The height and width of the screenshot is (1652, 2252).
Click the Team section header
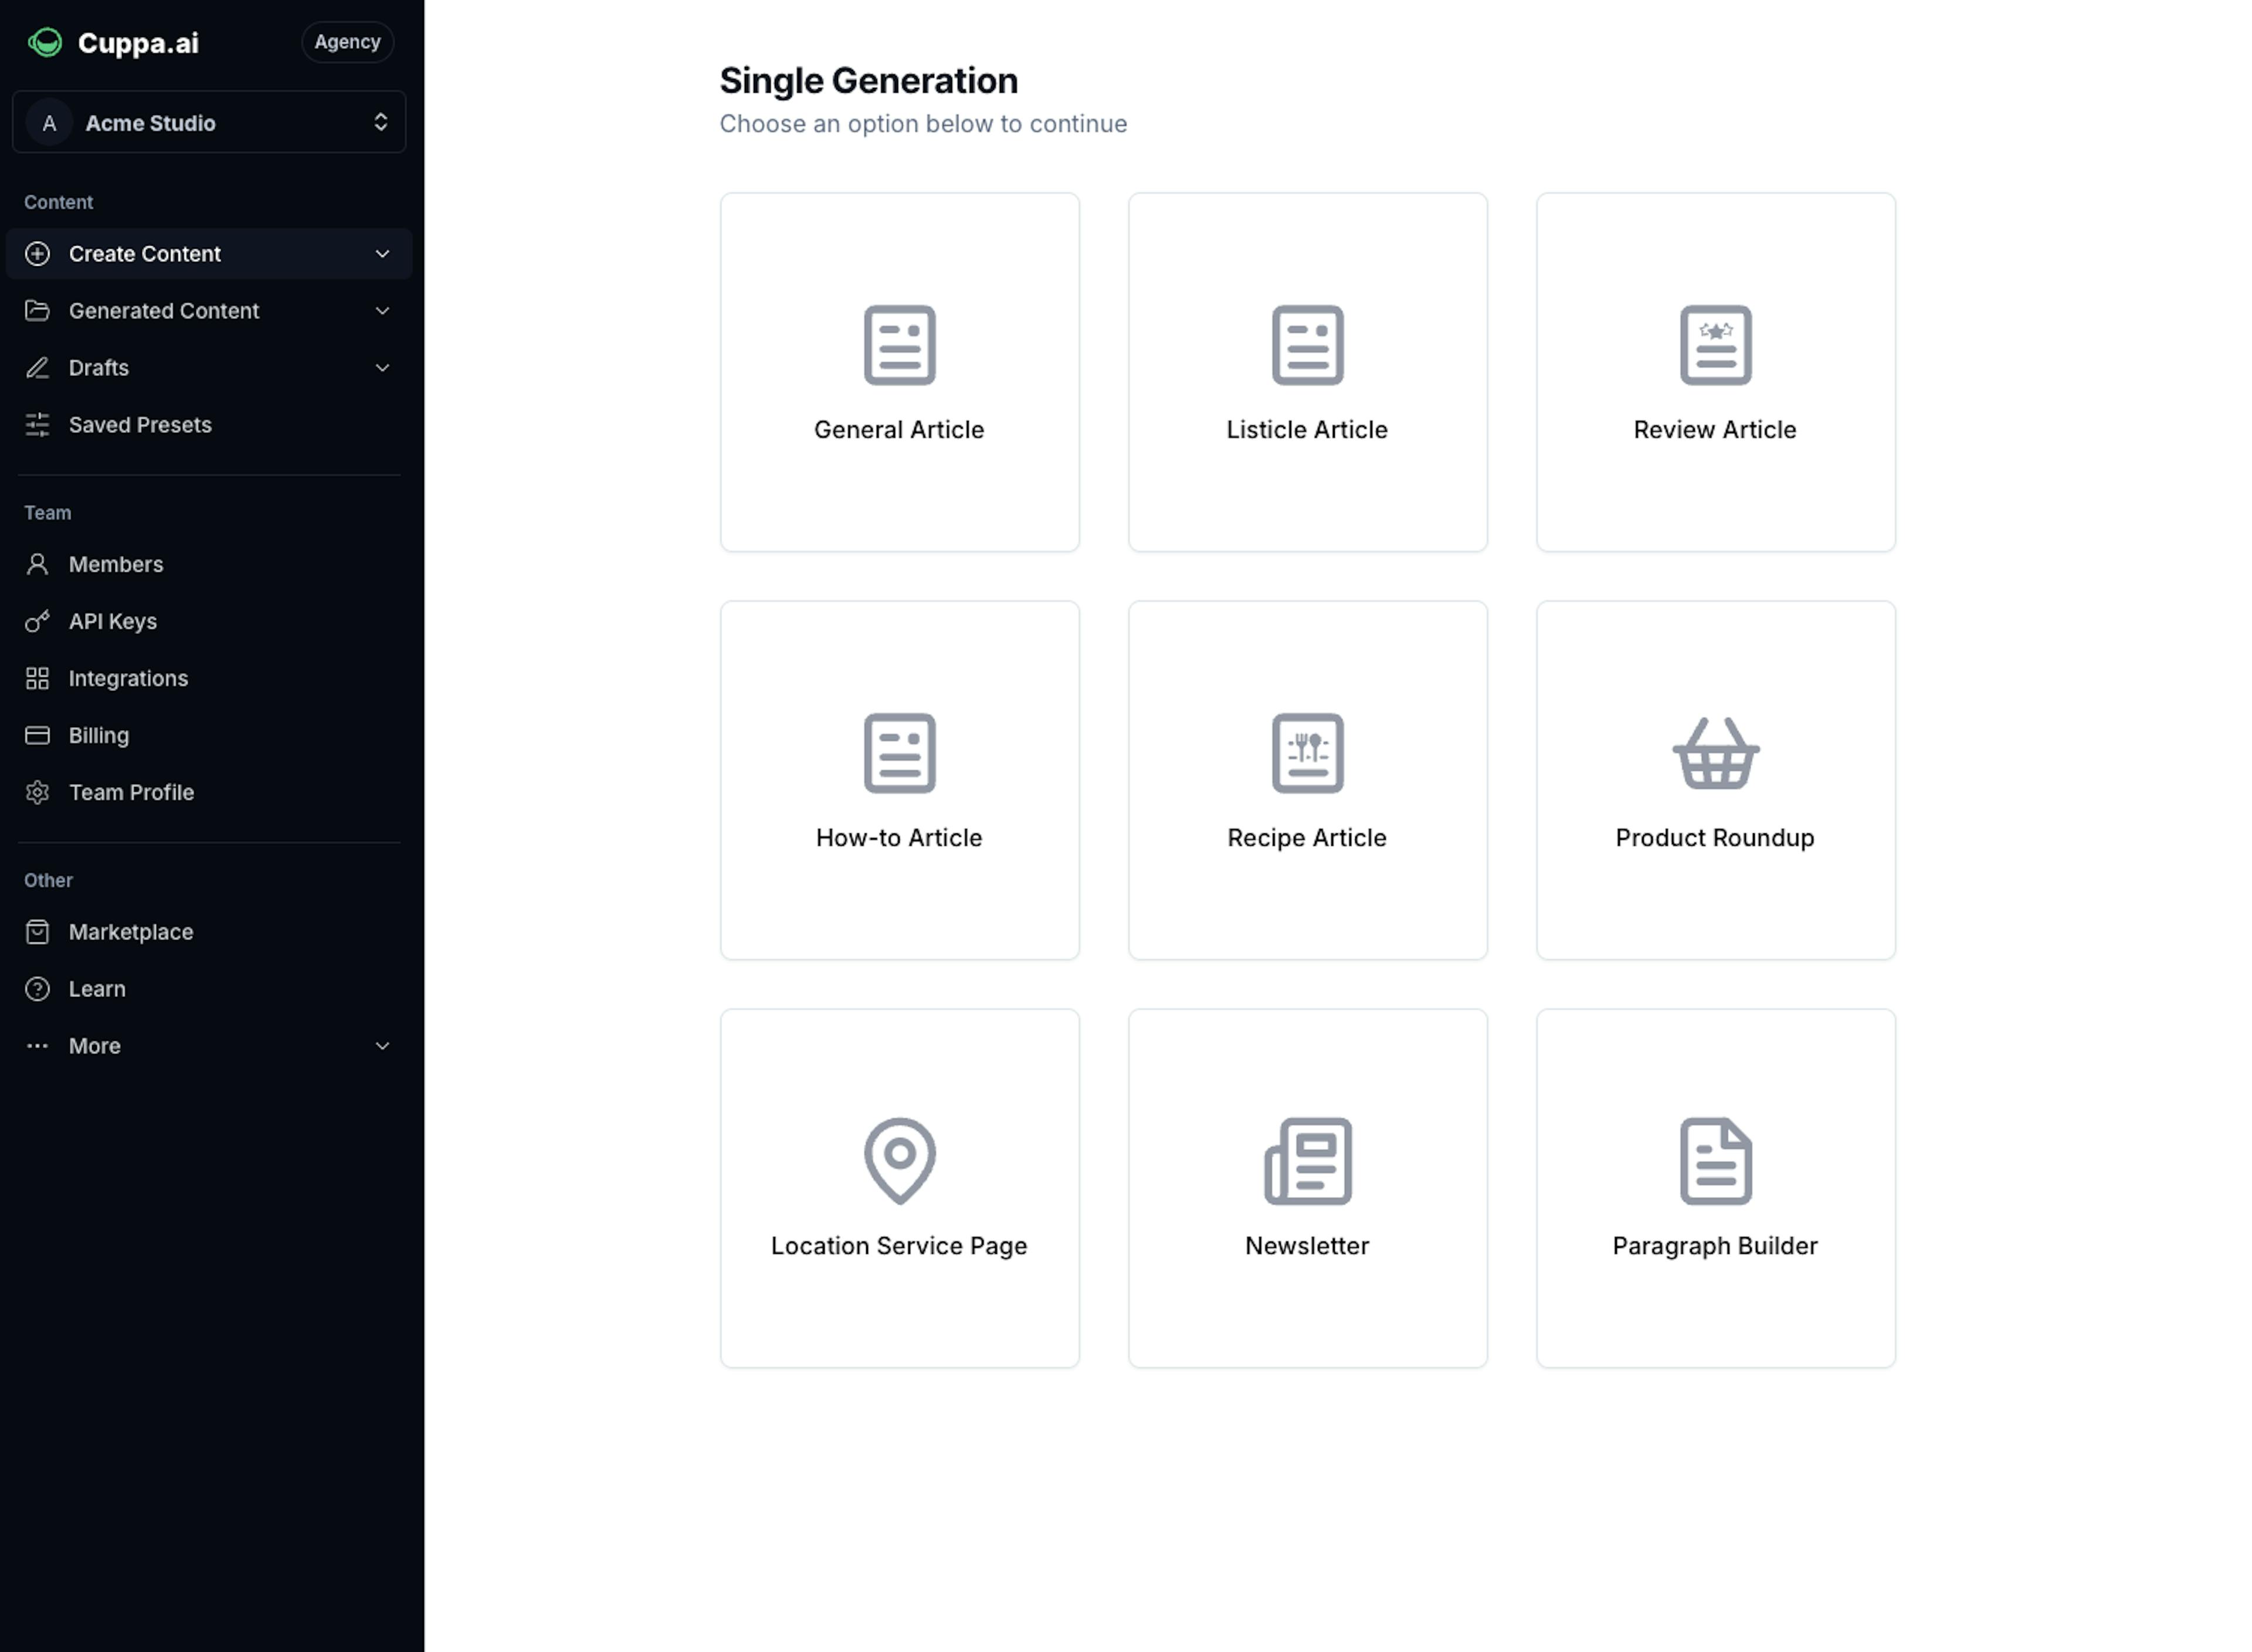tap(47, 513)
